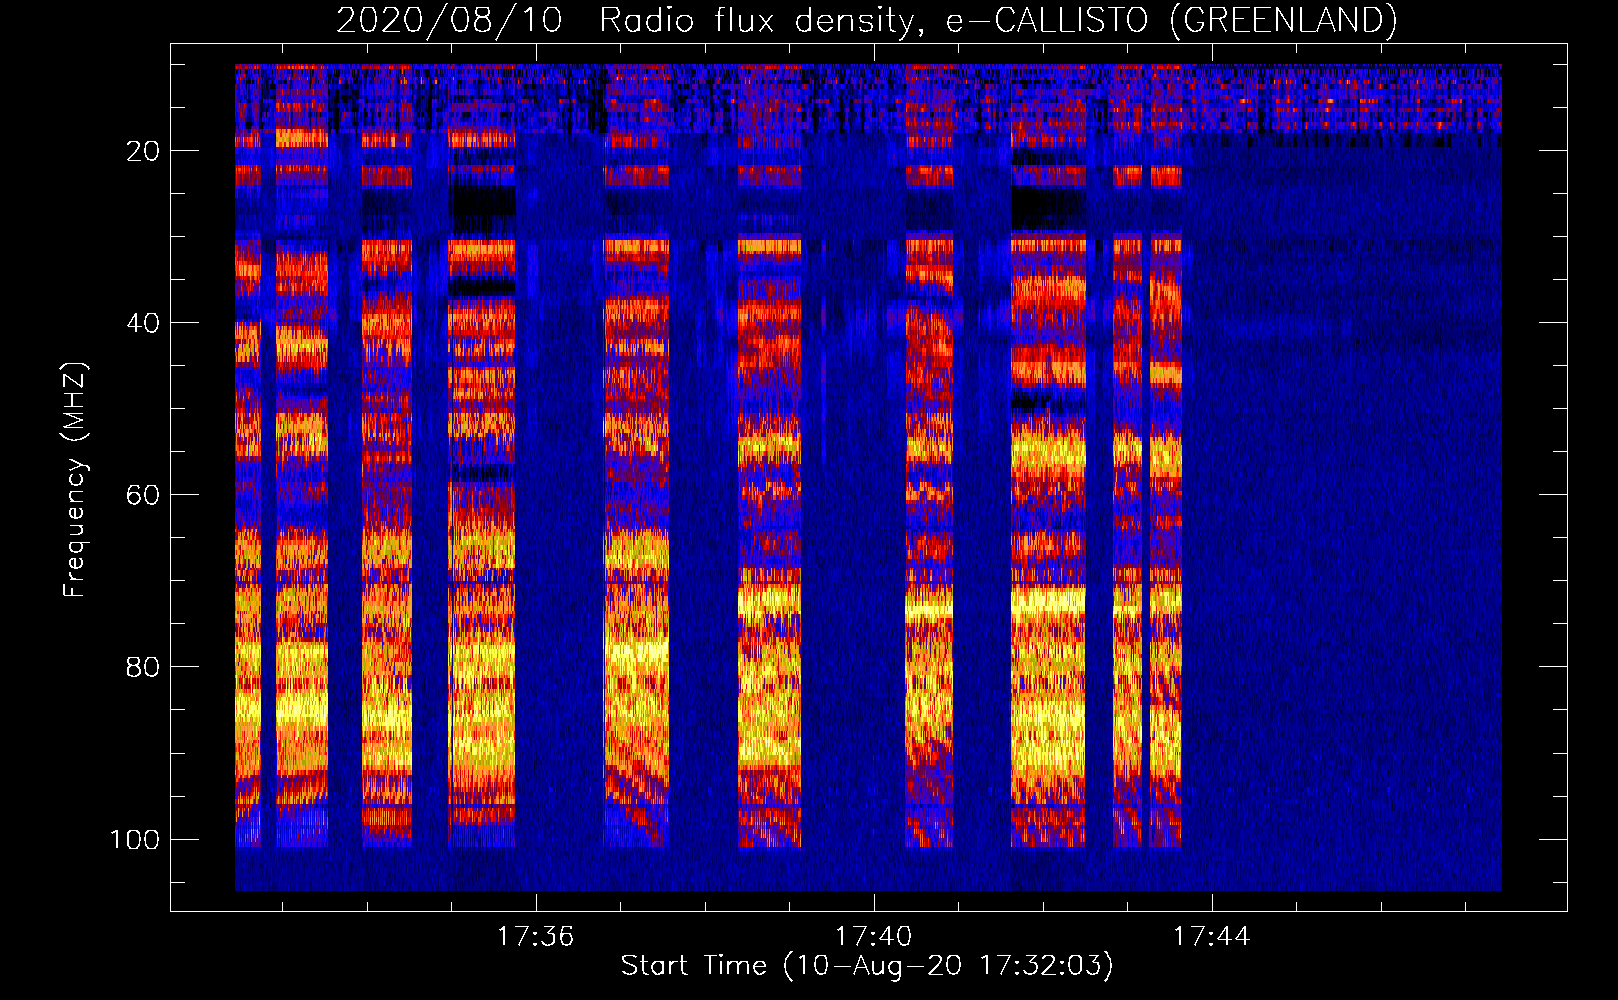Viewport: 1618px width, 1000px height.
Task: Click the 40 frequency tick label
Action: 143,323
